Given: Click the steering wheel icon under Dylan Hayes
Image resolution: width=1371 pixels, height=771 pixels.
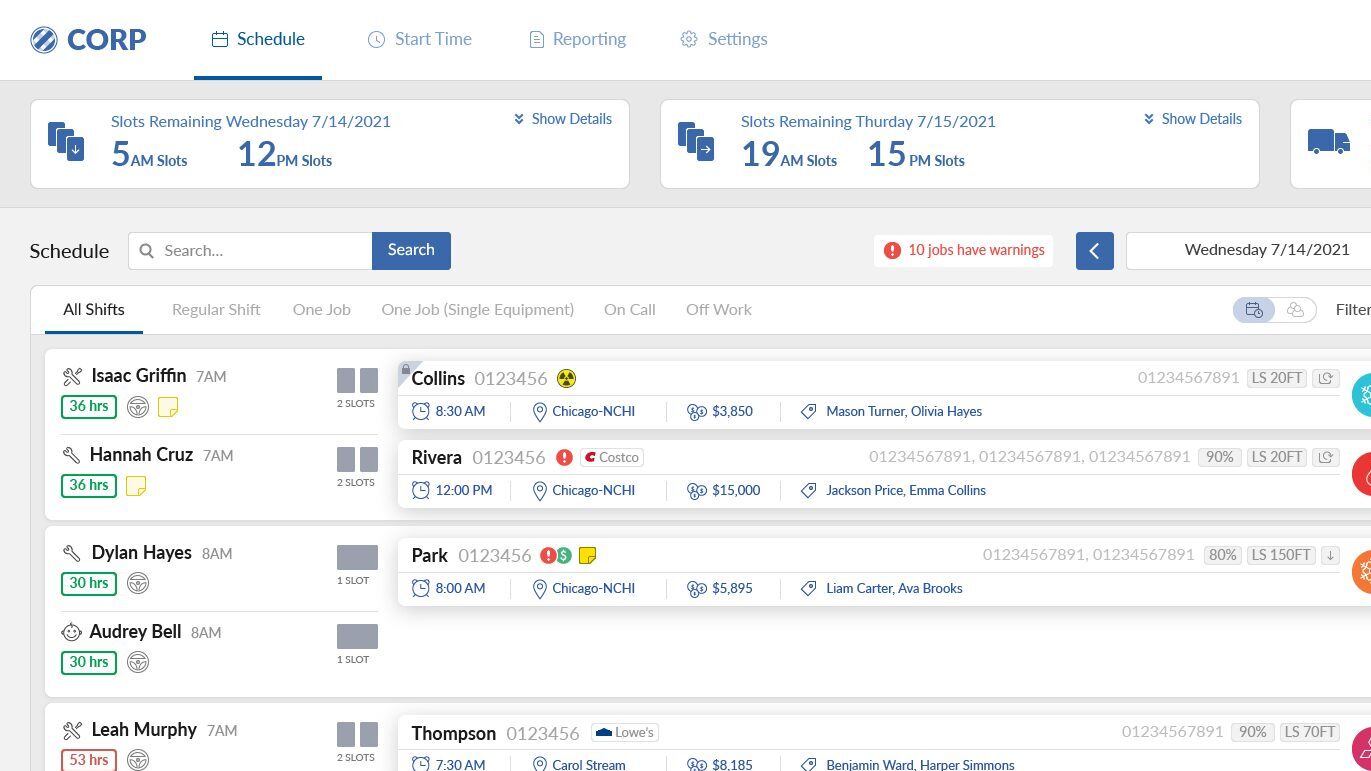Looking at the screenshot, I should pos(138,583).
